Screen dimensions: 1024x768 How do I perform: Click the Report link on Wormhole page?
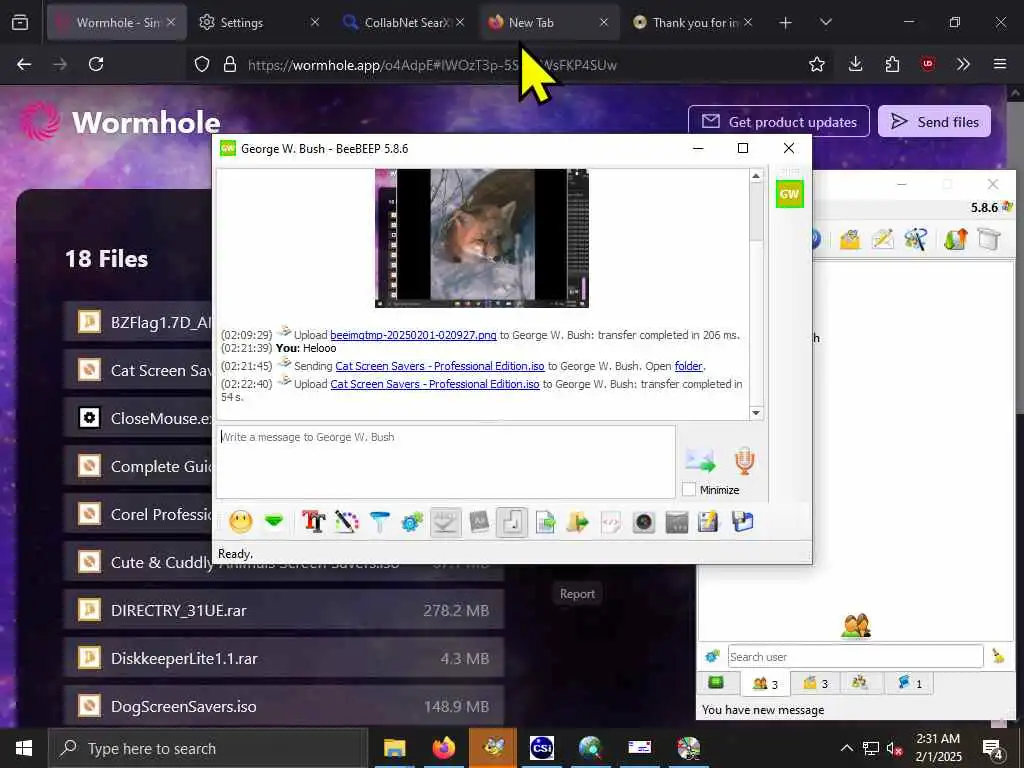[577, 594]
